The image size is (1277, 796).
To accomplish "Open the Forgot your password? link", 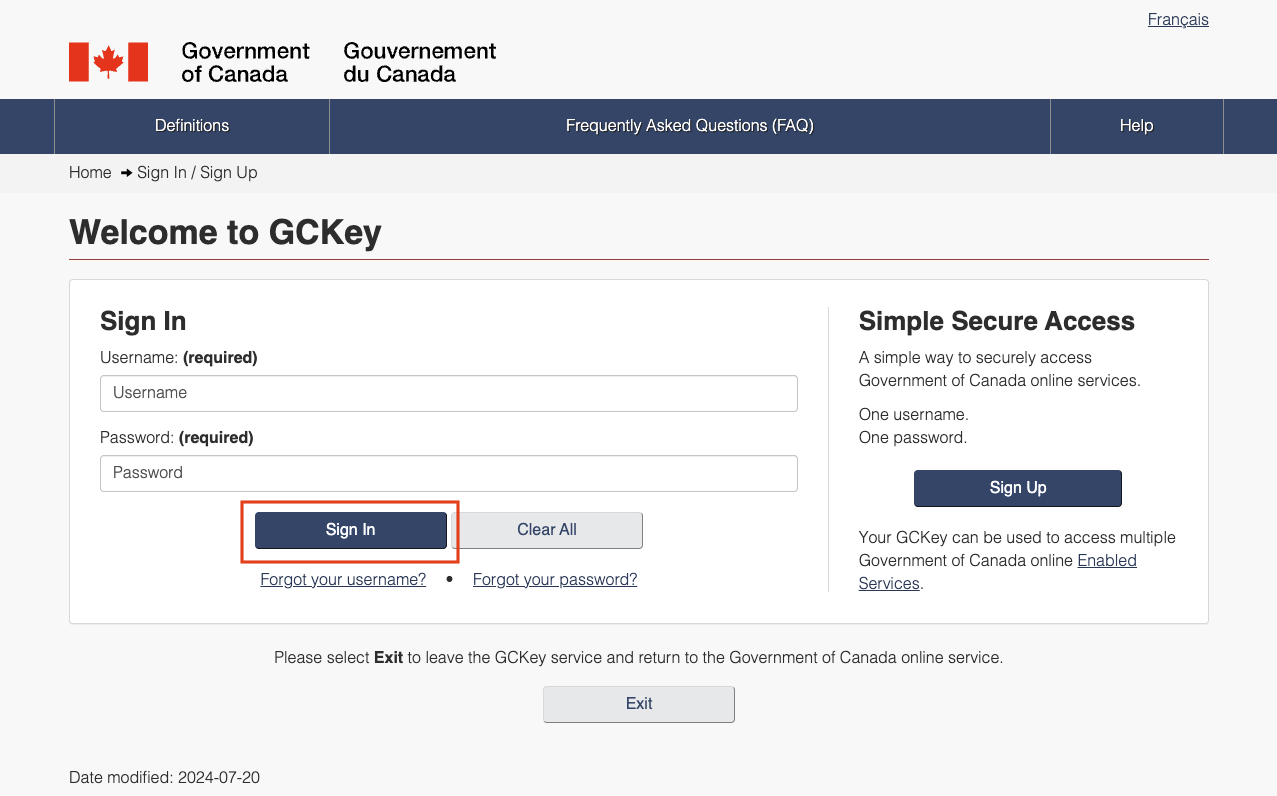I will coord(554,579).
